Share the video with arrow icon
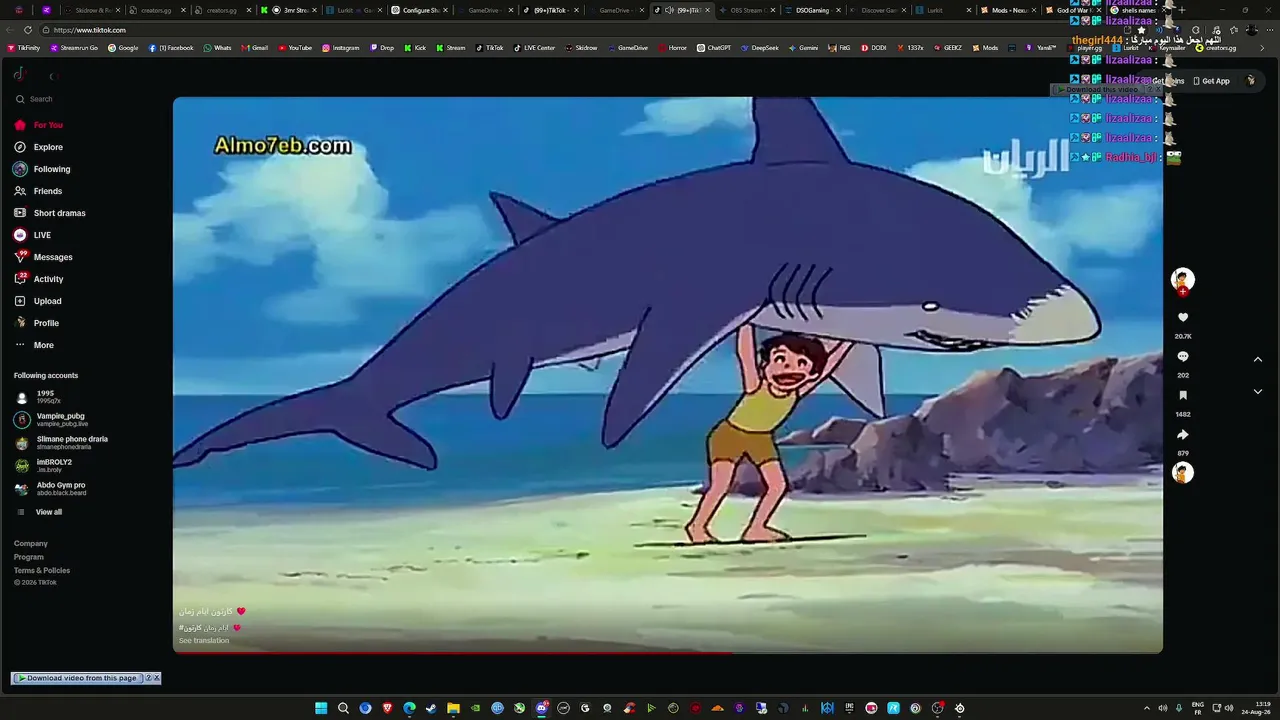This screenshot has height=720, width=1280. [1183, 435]
